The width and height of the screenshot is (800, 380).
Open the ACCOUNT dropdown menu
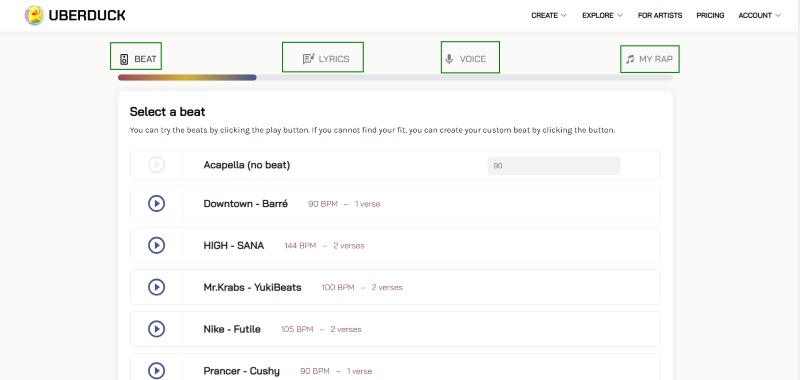(x=760, y=15)
